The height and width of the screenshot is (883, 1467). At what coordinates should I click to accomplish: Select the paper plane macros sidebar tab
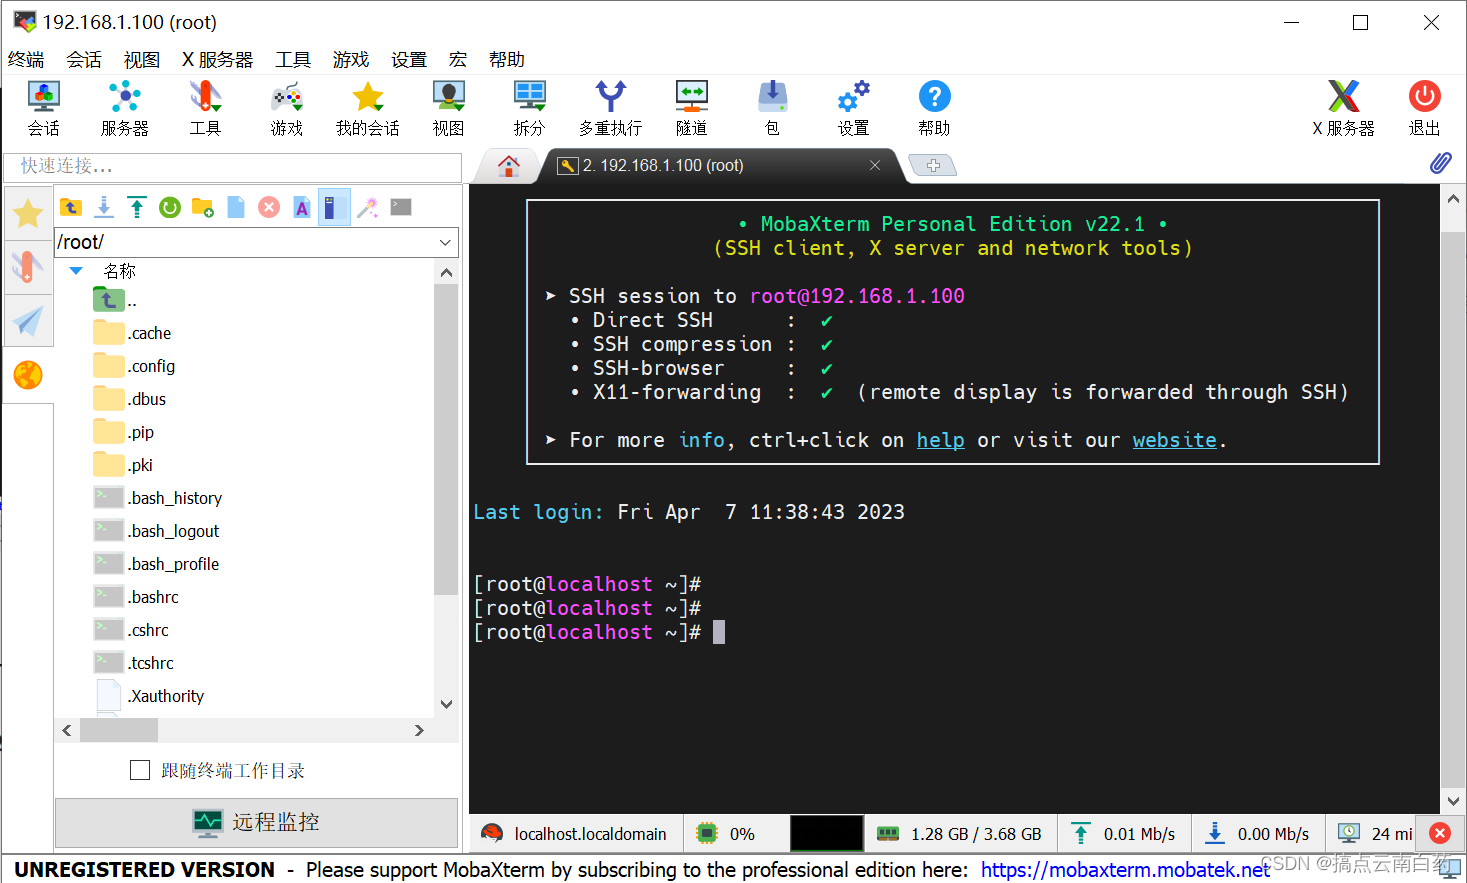click(x=28, y=321)
